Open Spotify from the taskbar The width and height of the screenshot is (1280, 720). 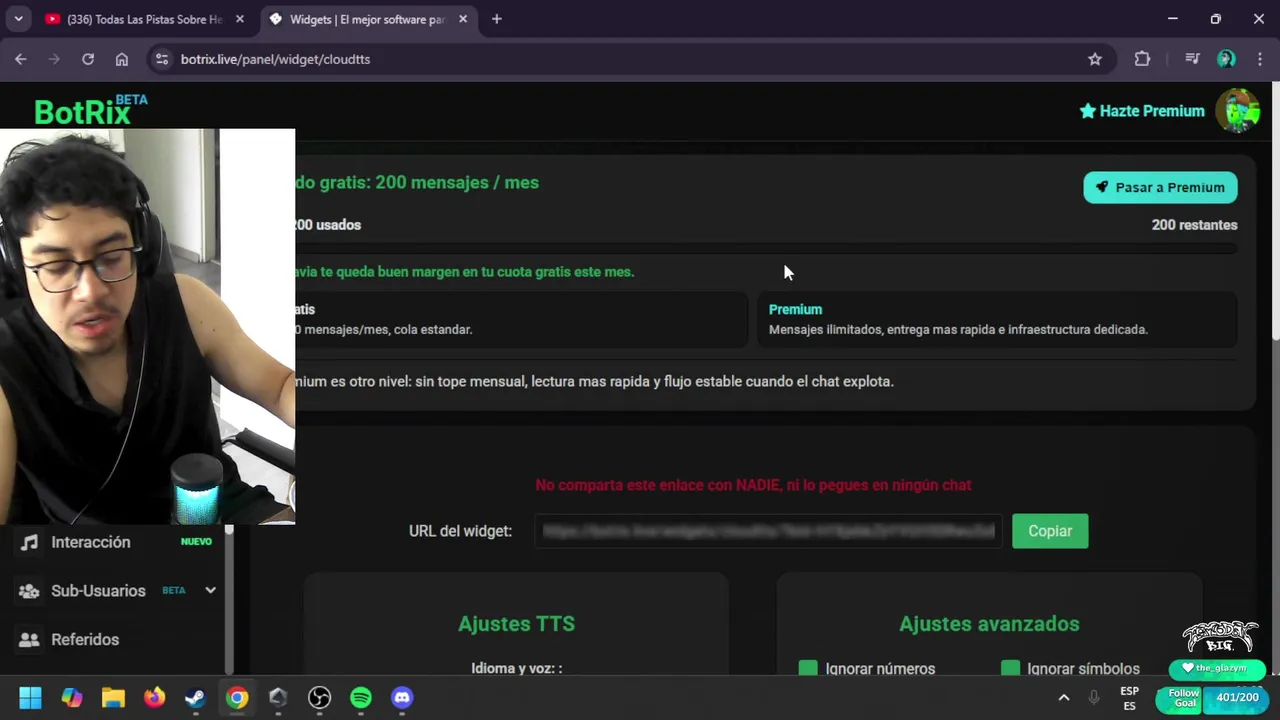pyautogui.click(x=361, y=697)
